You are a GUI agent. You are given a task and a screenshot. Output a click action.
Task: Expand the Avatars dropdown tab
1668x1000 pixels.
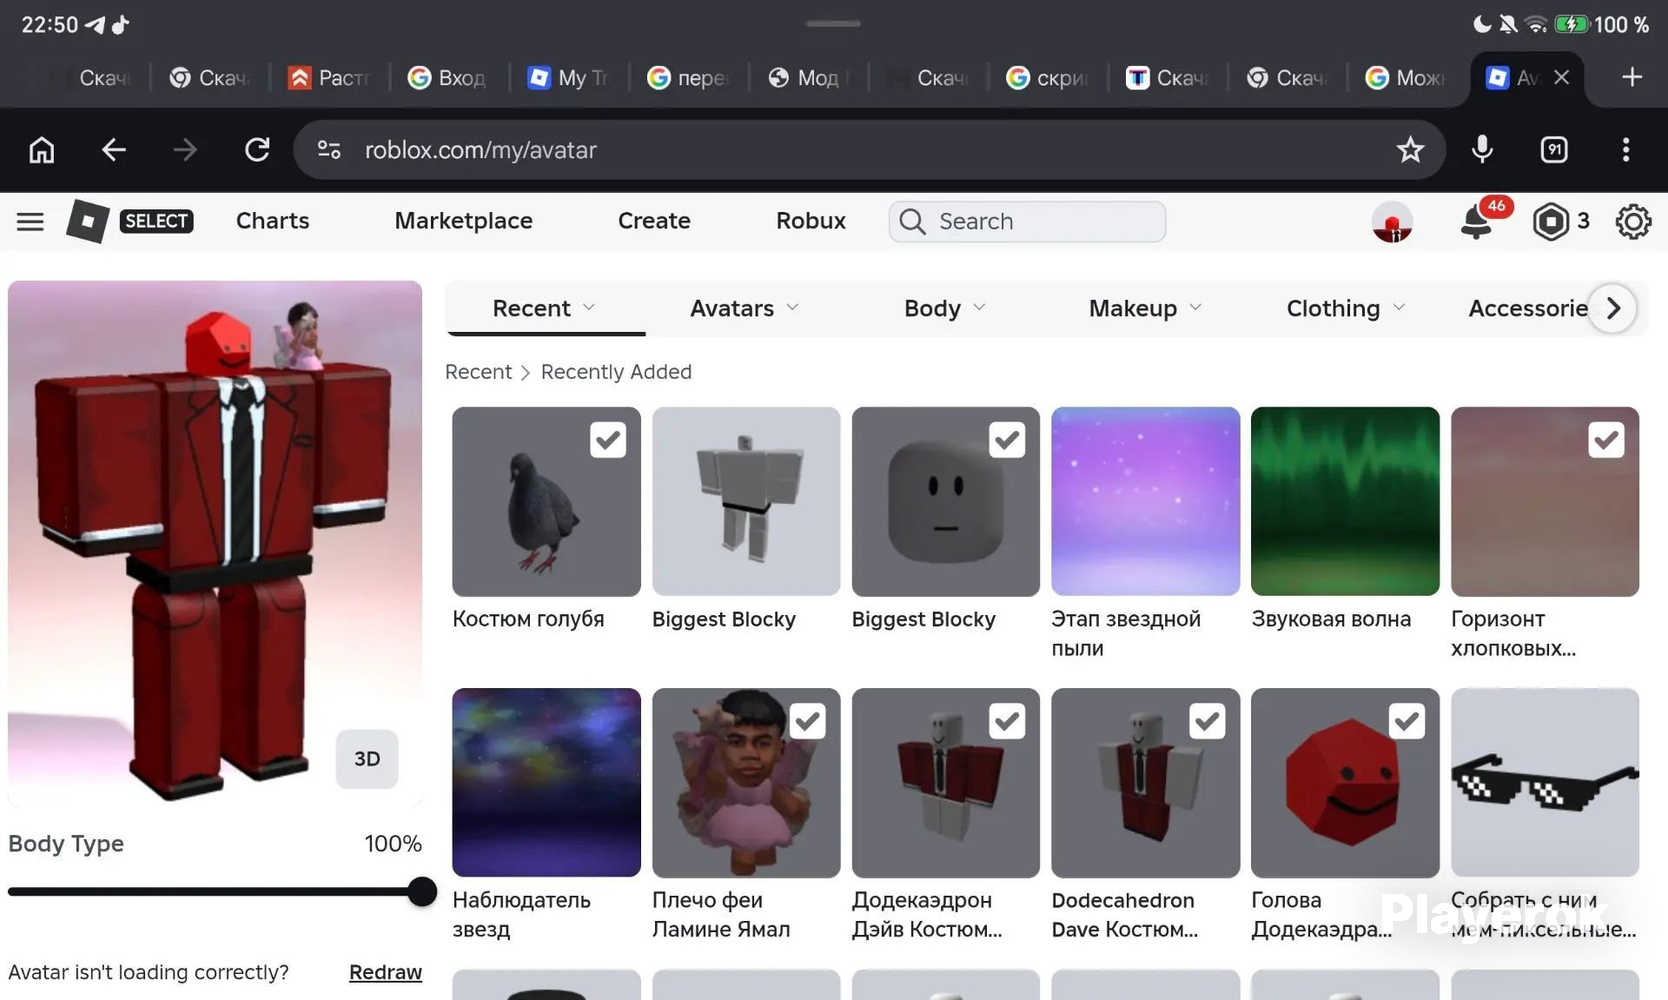[745, 308]
